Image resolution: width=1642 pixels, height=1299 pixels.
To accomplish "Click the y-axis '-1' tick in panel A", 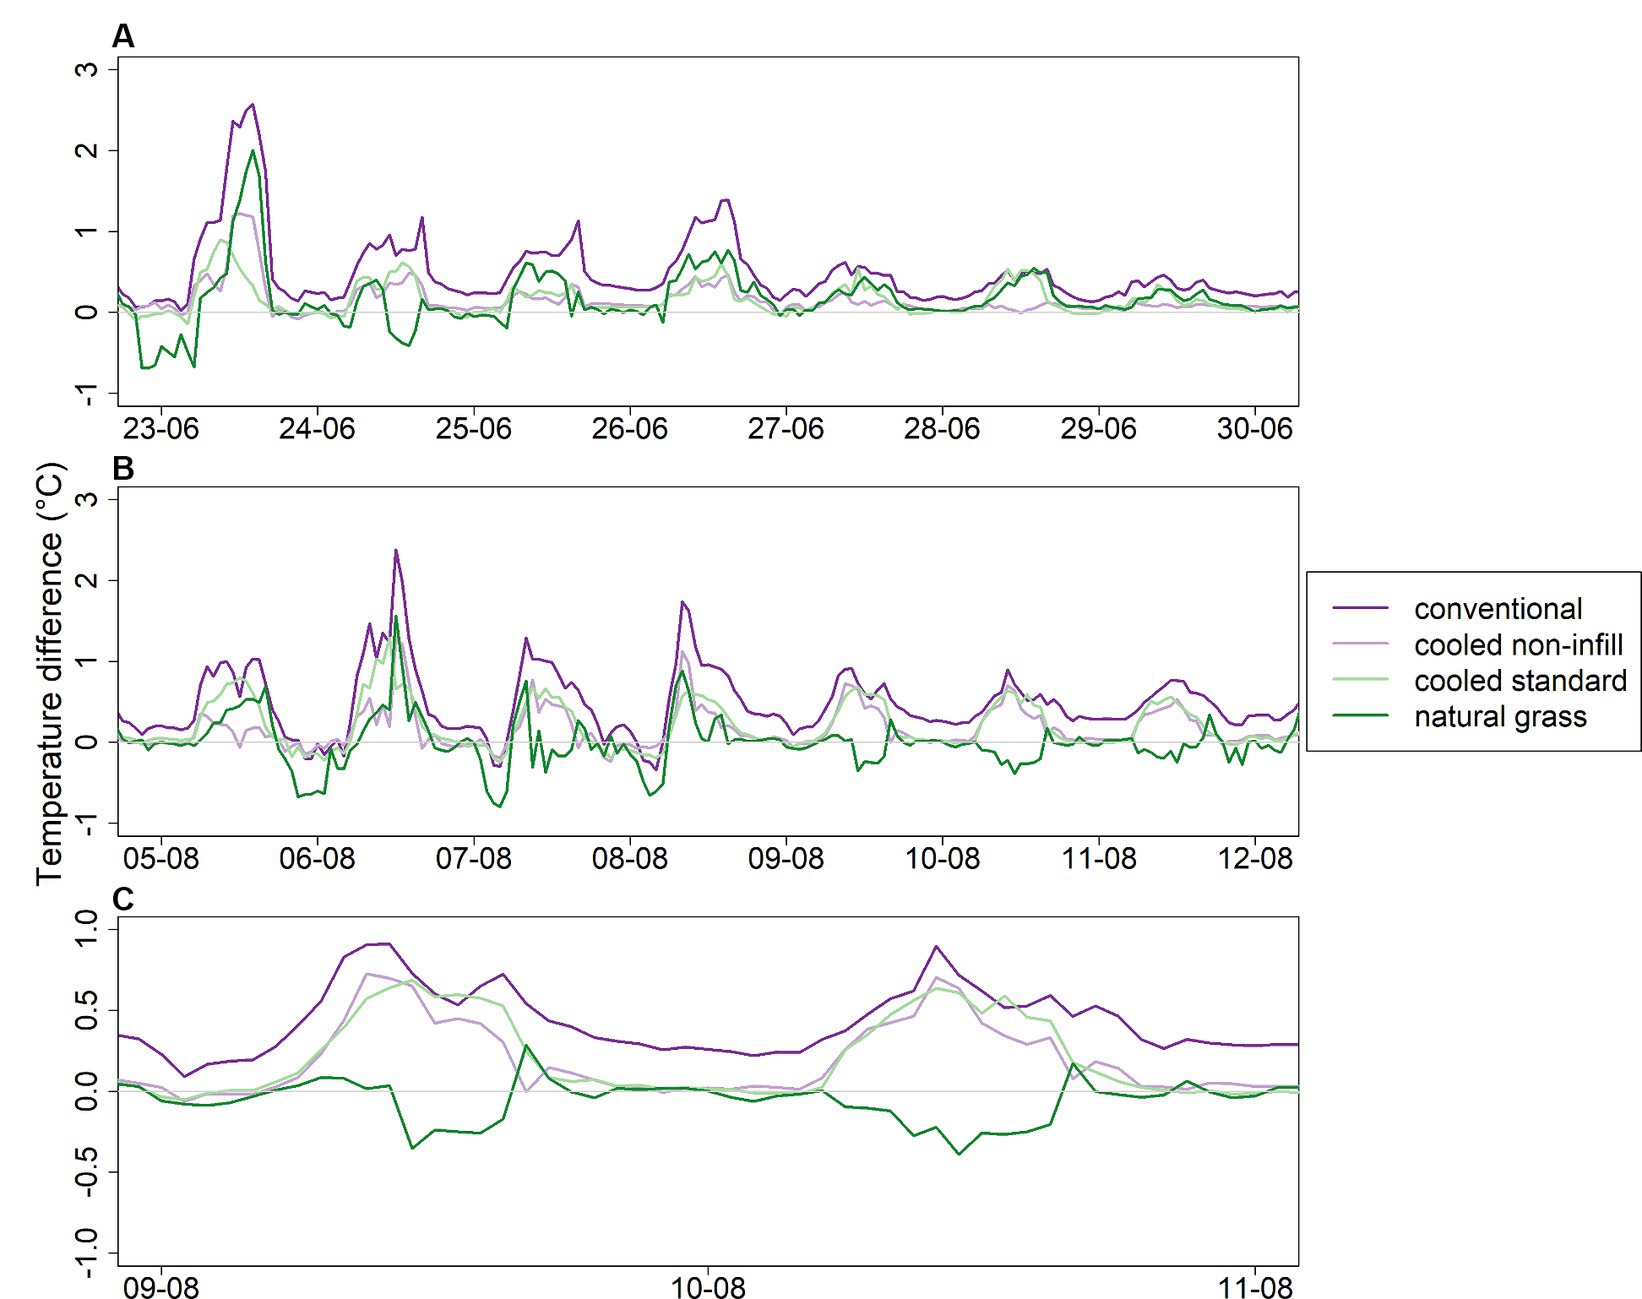I will (x=89, y=394).
